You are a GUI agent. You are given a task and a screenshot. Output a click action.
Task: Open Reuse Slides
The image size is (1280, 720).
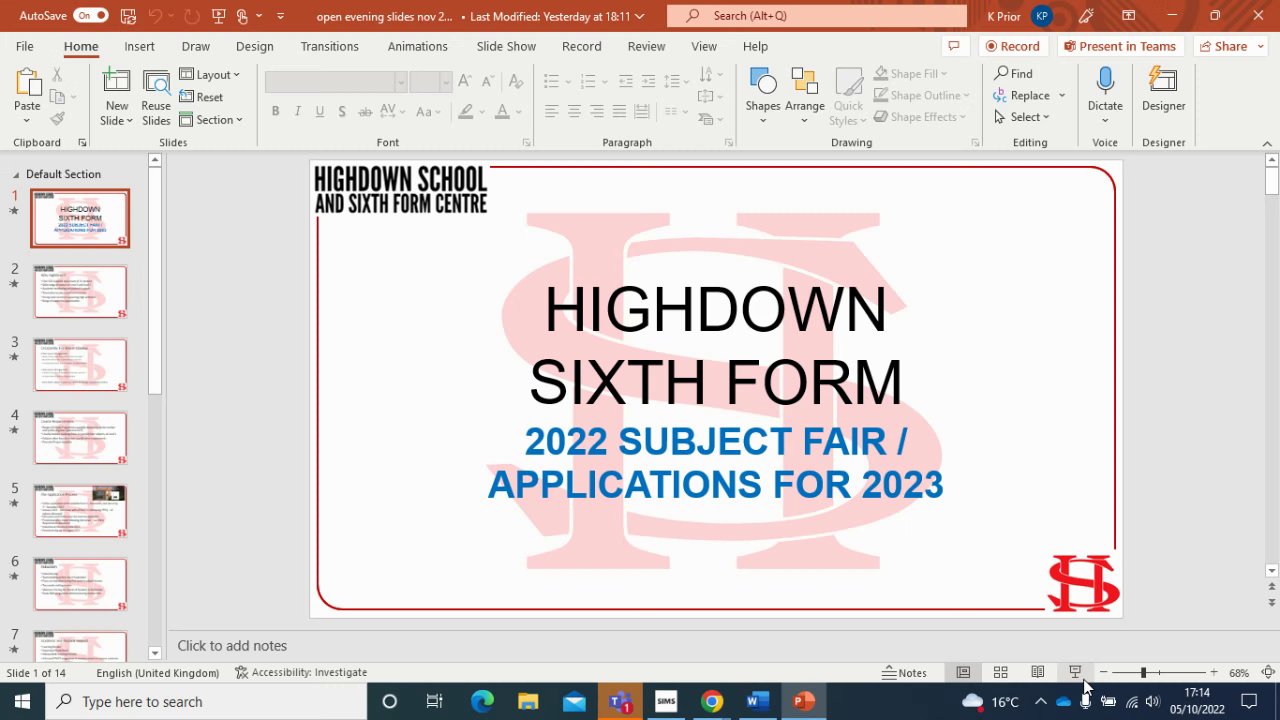pyautogui.click(x=156, y=97)
